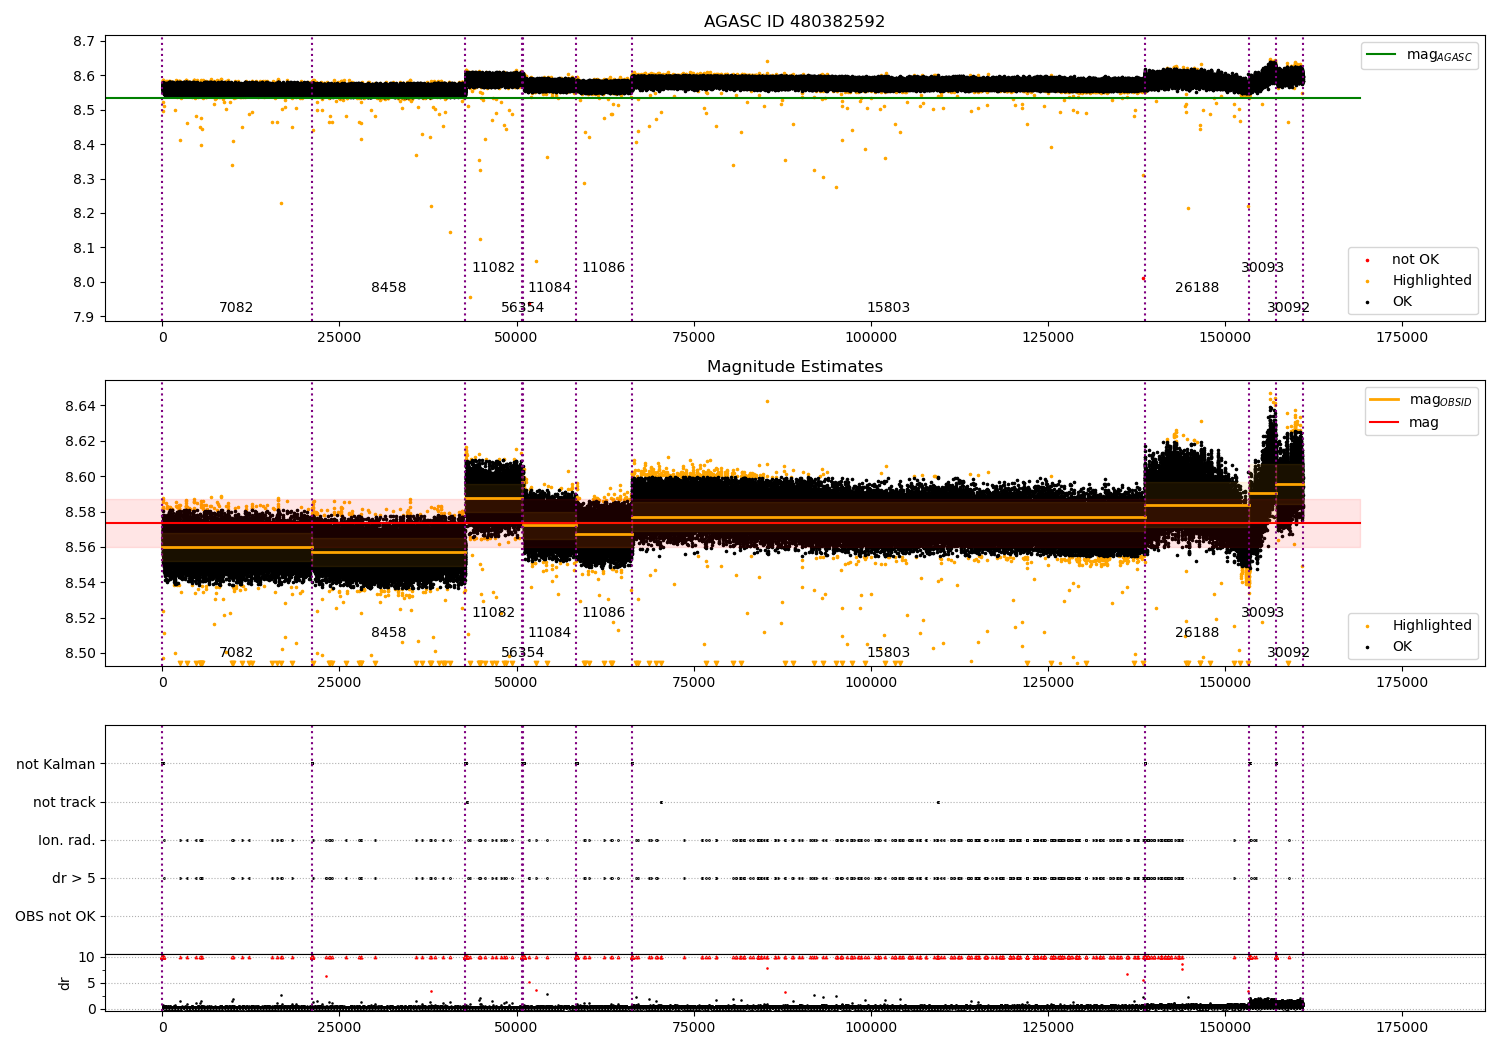The height and width of the screenshot is (1050, 1500).
Task: Click the 'not track' axis label
Action: (x=64, y=802)
